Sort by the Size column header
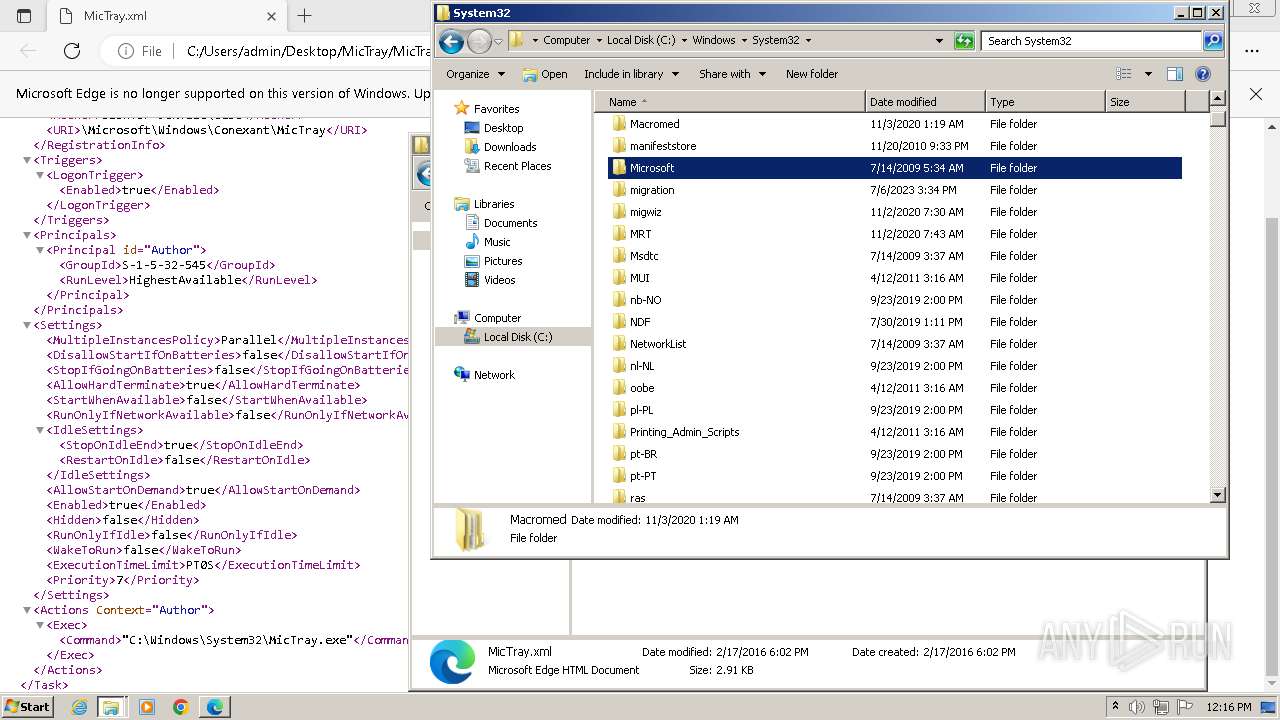The height and width of the screenshot is (720, 1280). [x=1145, y=102]
